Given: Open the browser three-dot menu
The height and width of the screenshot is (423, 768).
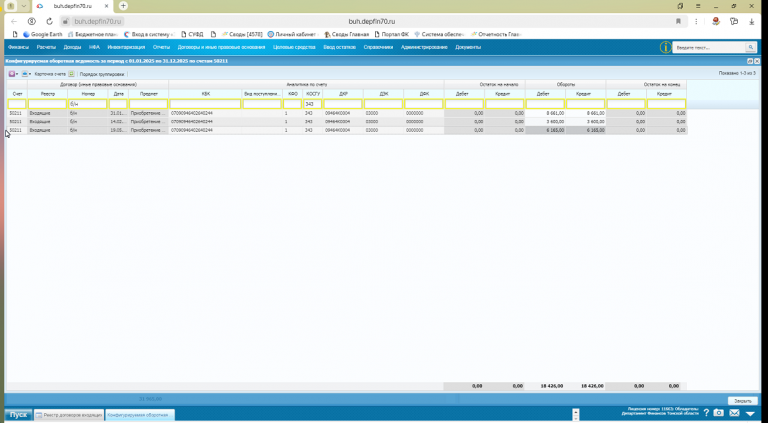Looking at the screenshot, I should (696, 22).
